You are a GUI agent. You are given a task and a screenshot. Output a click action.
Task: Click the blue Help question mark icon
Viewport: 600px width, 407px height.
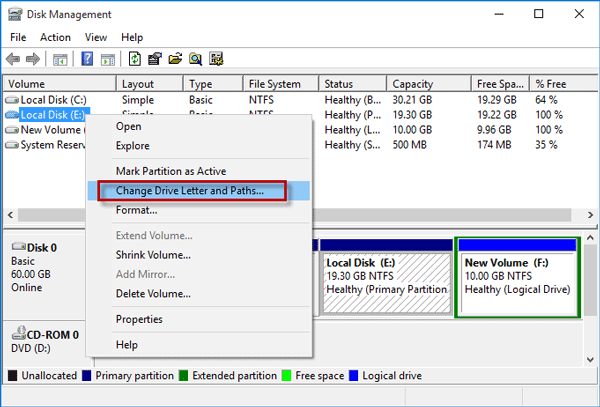click(x=88, y=59)
